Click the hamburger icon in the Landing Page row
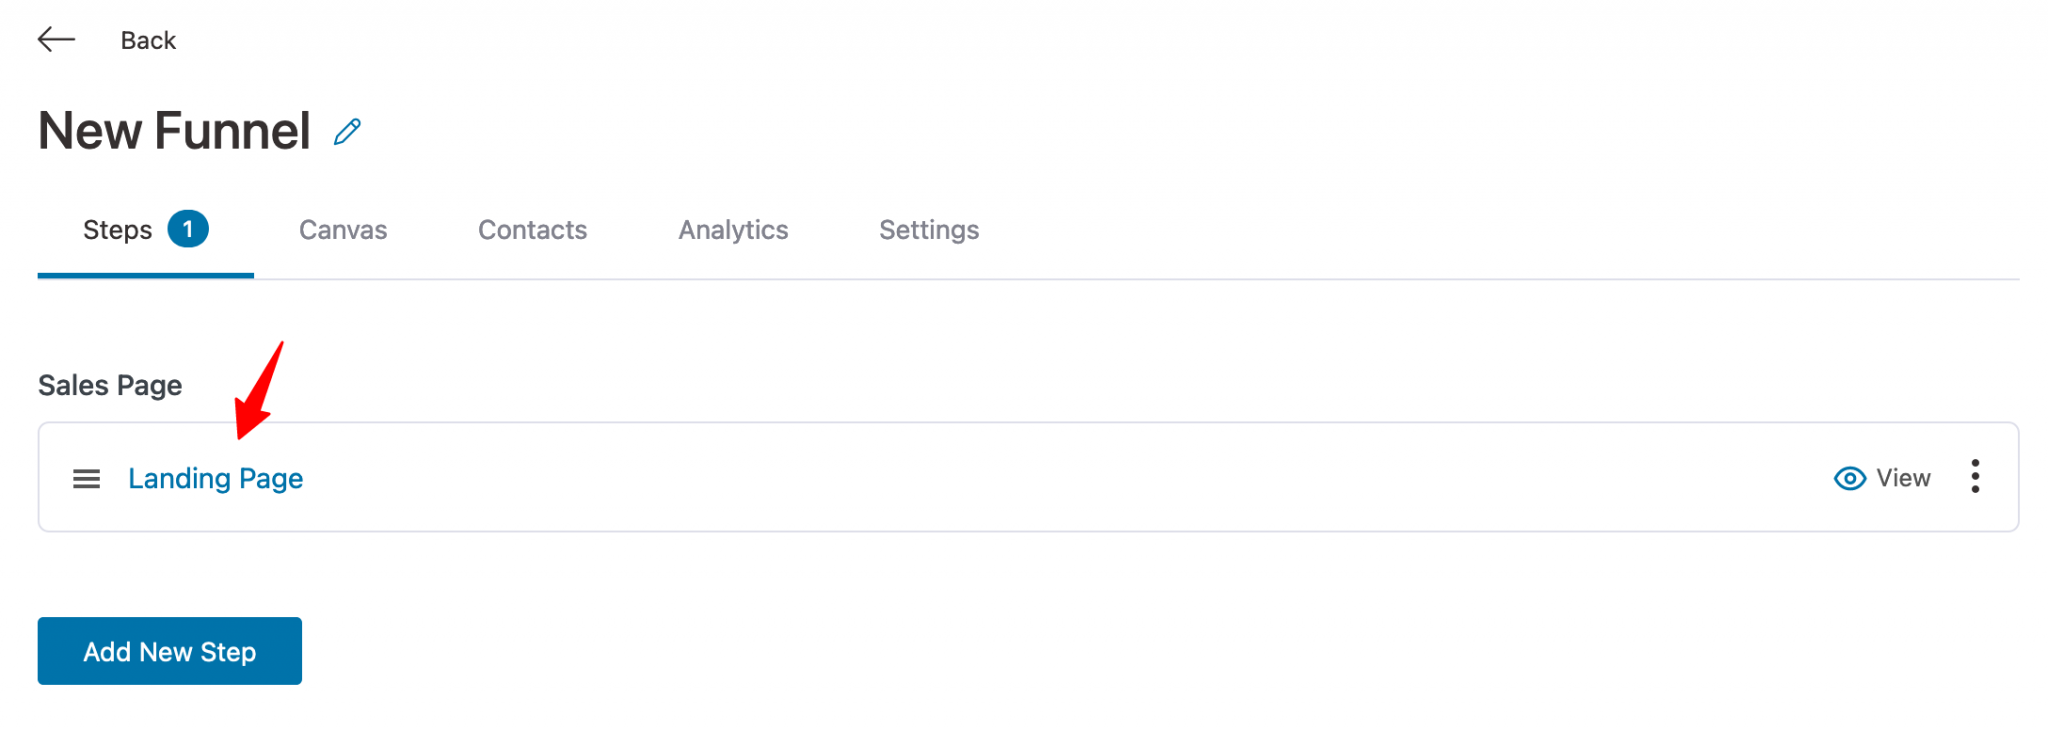Image resolution: width=2048 pixels, height=730 pixels. click(87, 478)
